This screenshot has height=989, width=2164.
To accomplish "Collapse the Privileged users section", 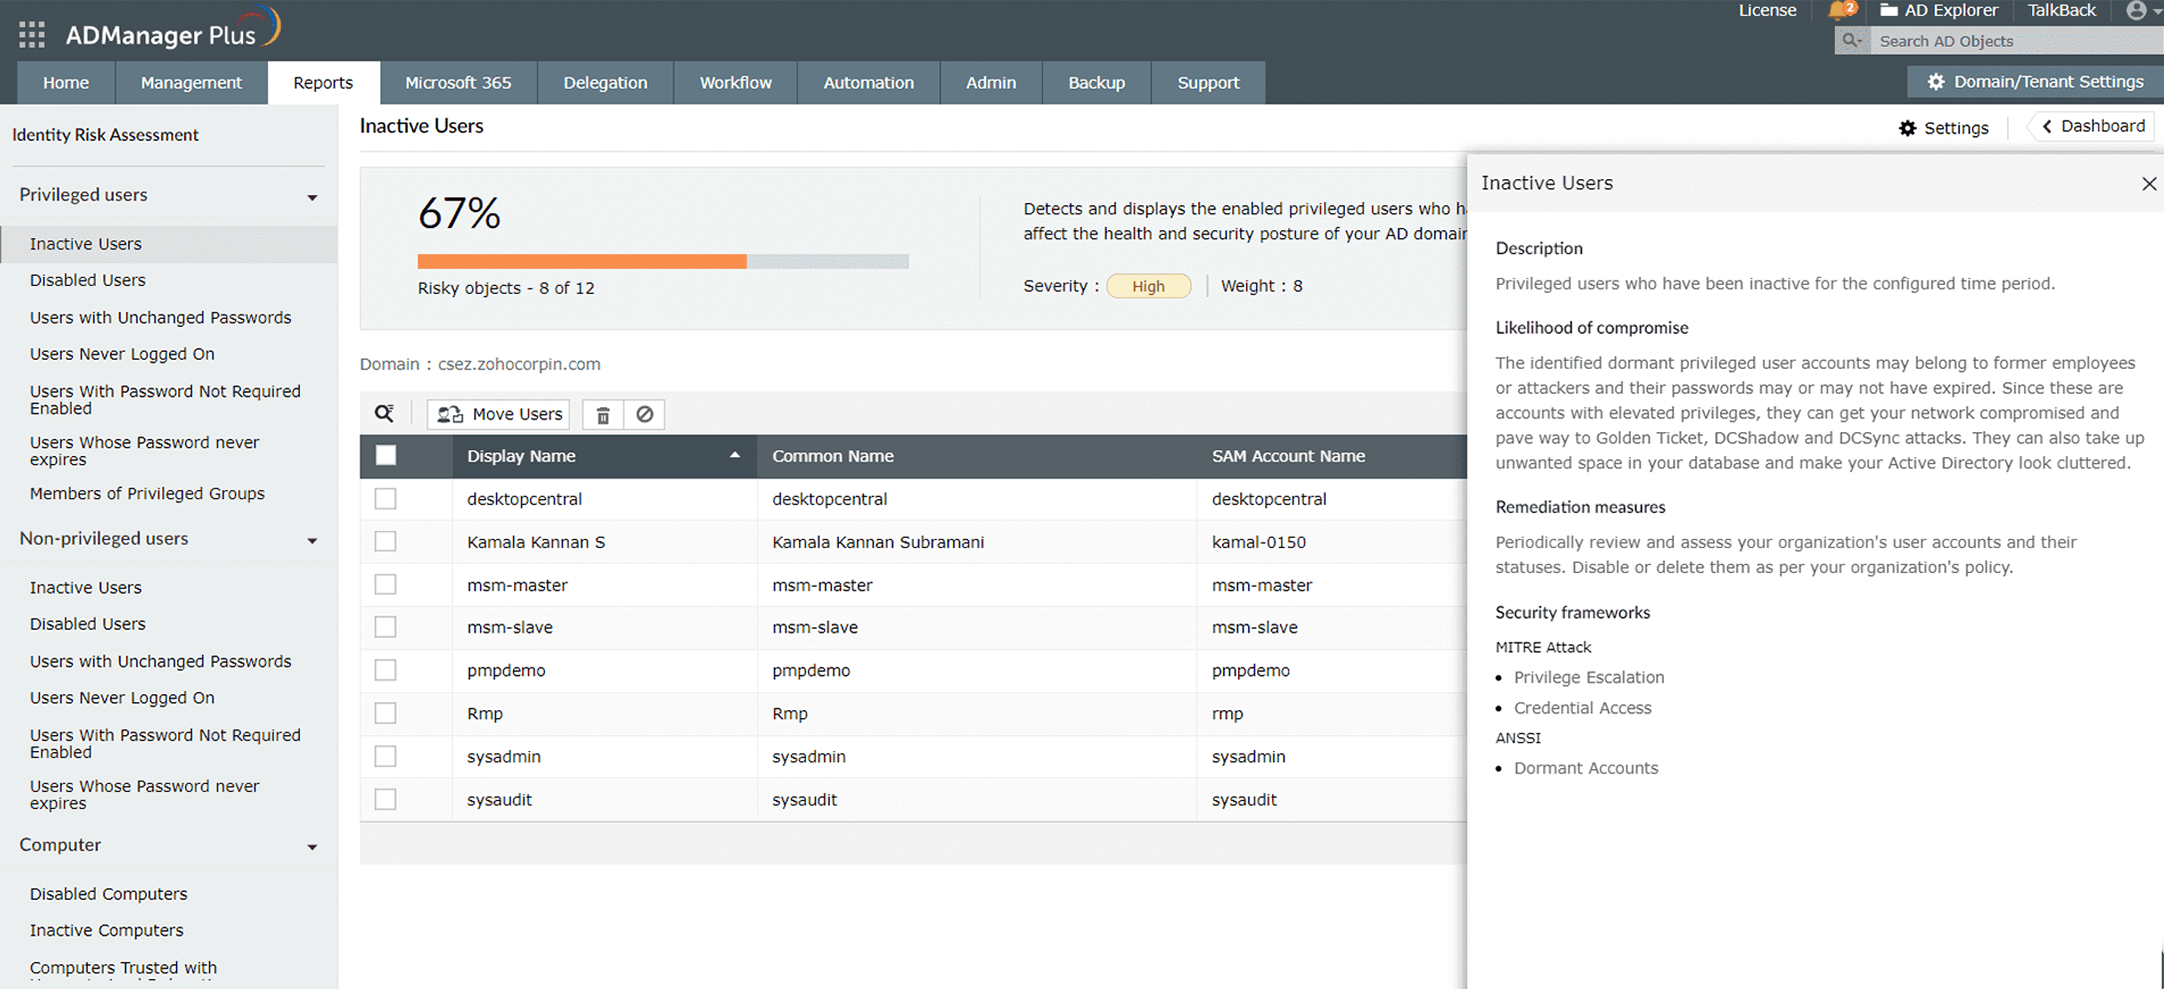I will point(312,197).
